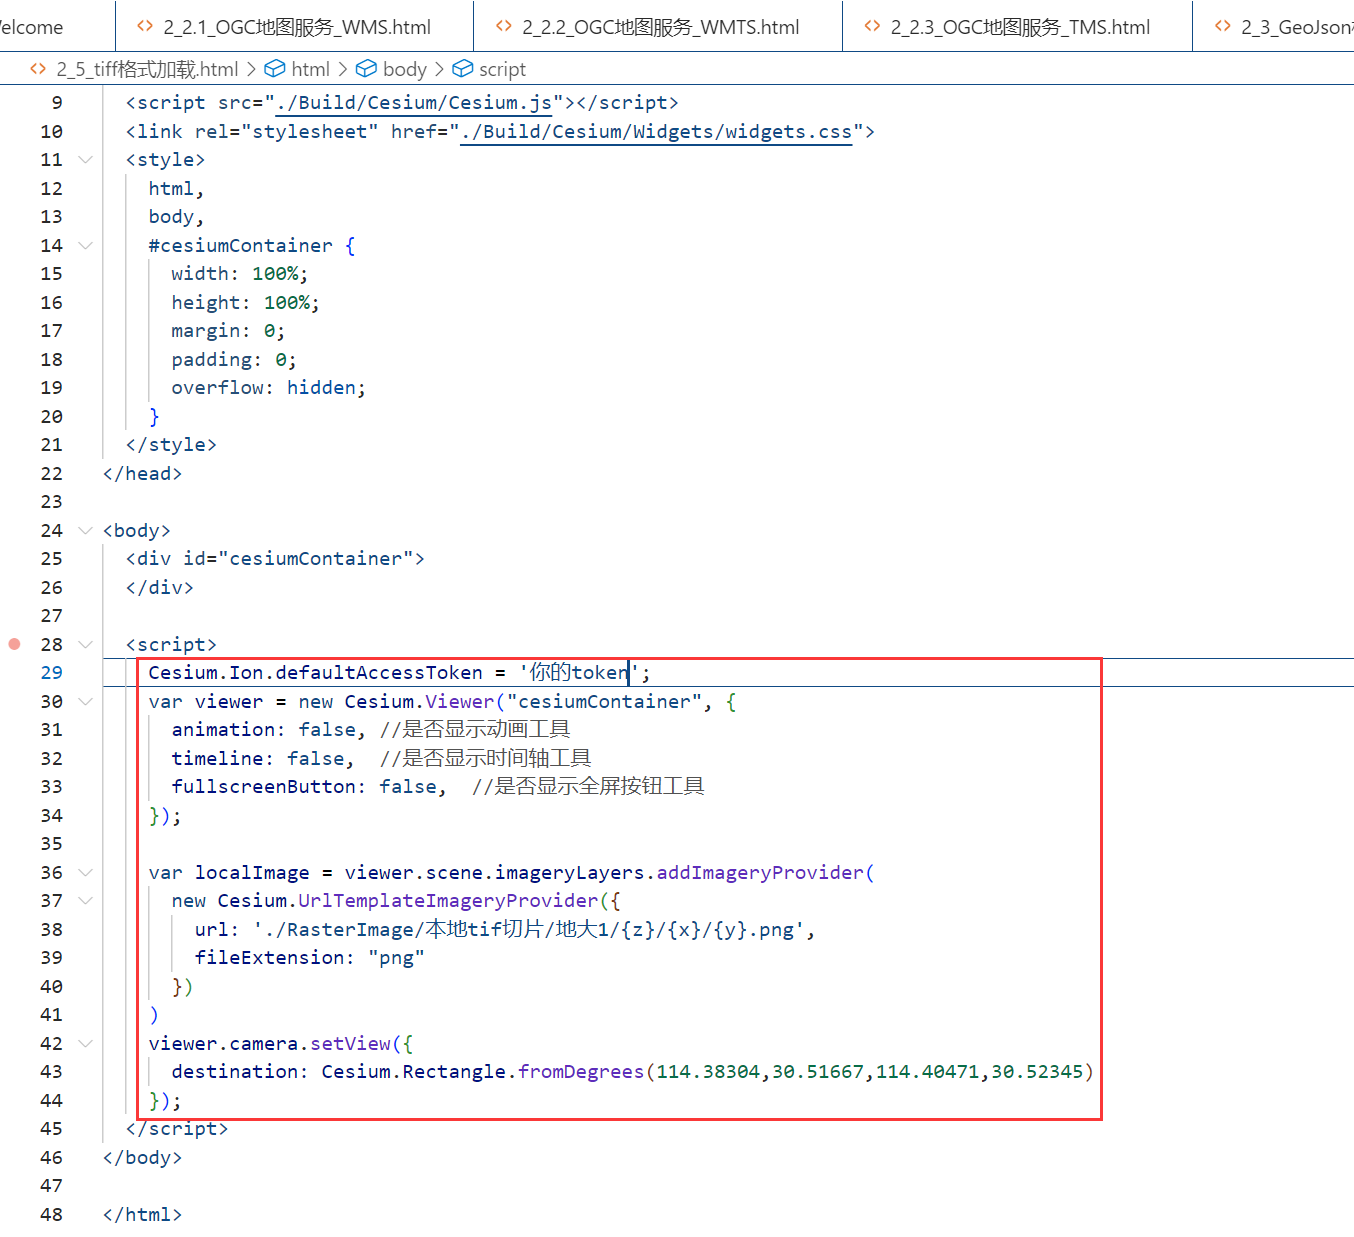The width and height of the screenshot is (1354, 1237).
Task: Click the cube icon beside script breadcrumb
Action: (462, 69)
